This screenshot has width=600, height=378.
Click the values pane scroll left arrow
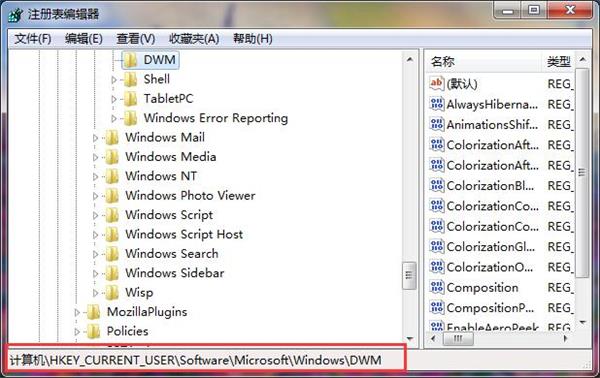pyautogui.click(x=433, y=339)
